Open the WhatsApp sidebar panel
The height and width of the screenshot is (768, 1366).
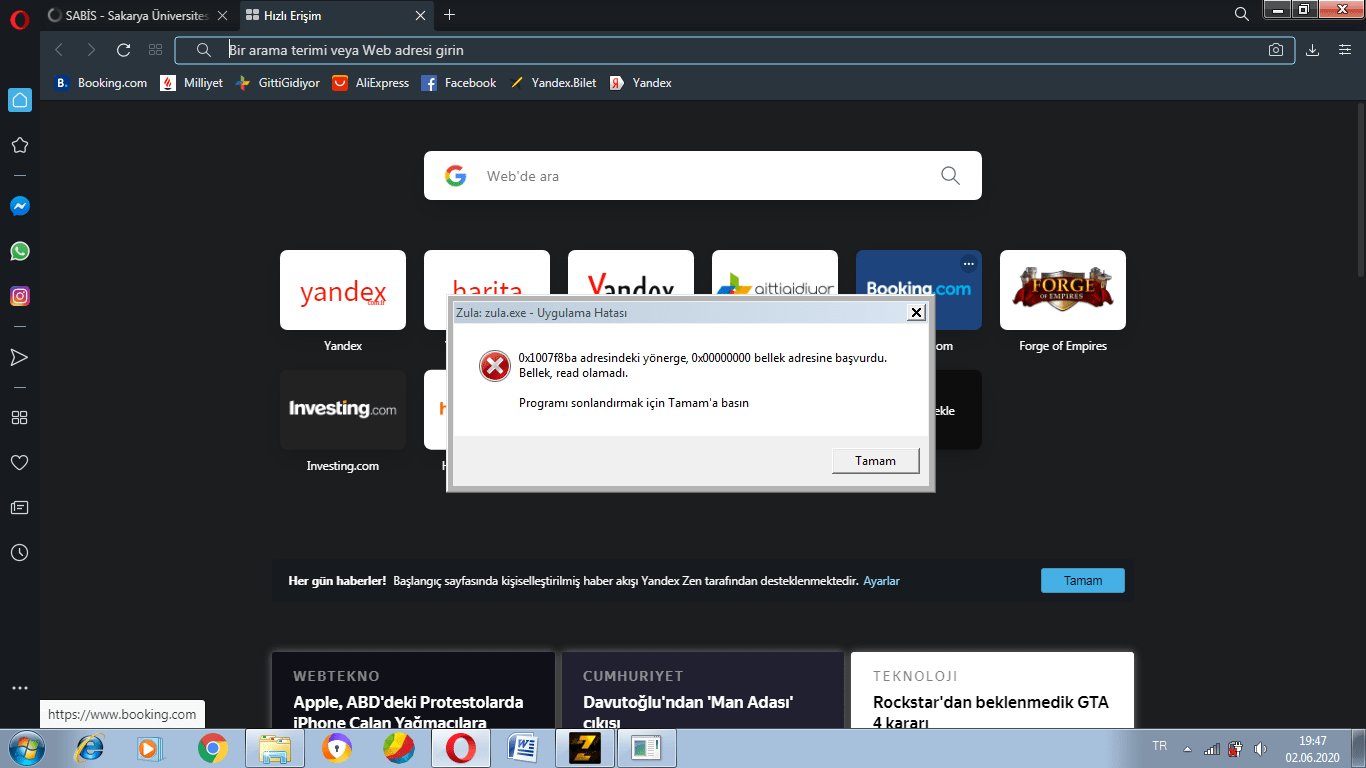click(19, 251)
